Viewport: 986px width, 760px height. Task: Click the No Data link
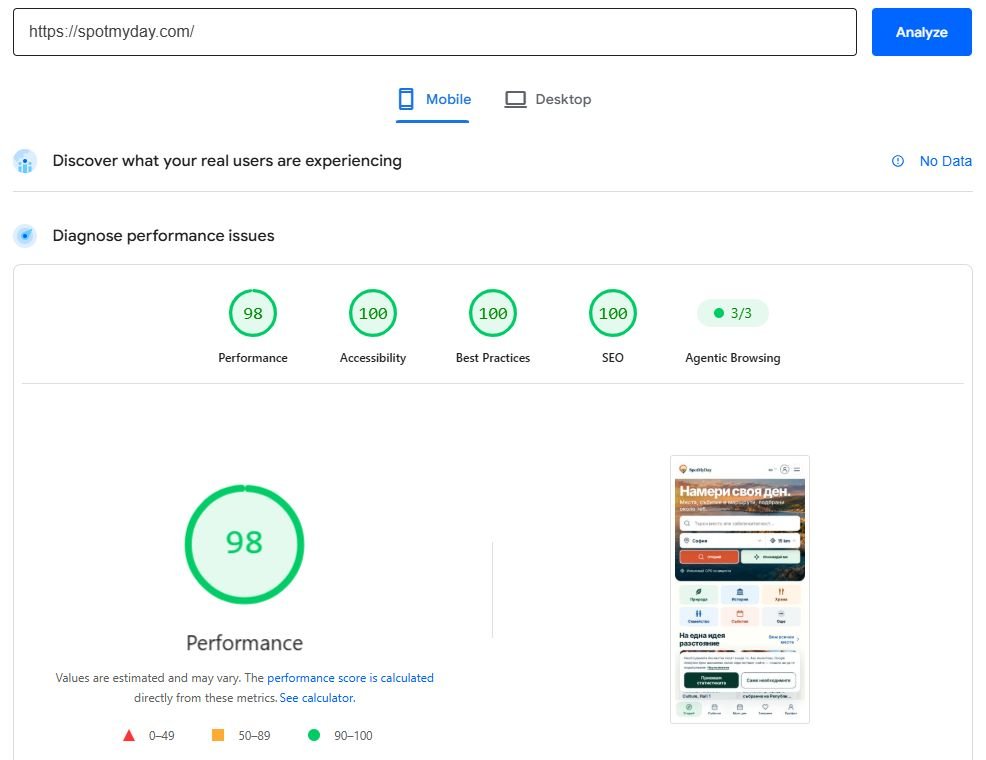point(945,161)
